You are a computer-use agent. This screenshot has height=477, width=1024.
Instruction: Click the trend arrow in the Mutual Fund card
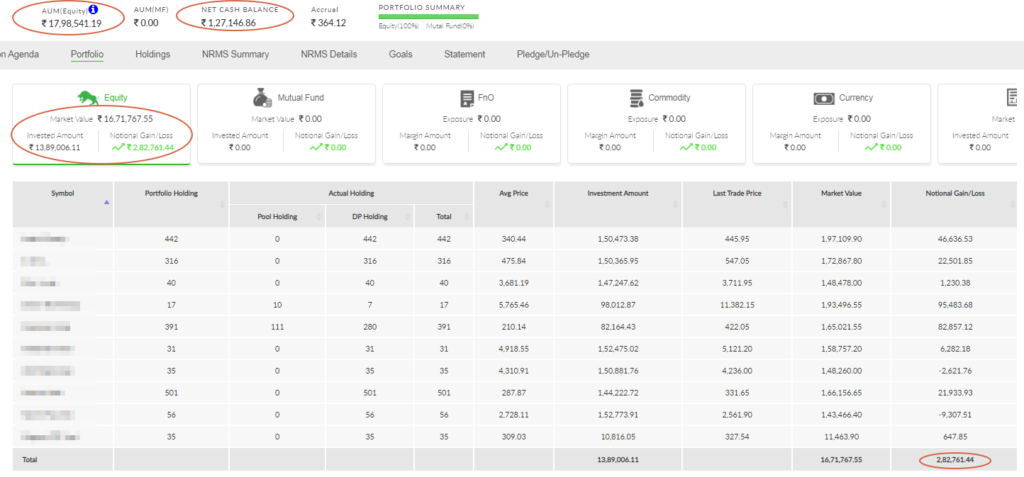315,147
